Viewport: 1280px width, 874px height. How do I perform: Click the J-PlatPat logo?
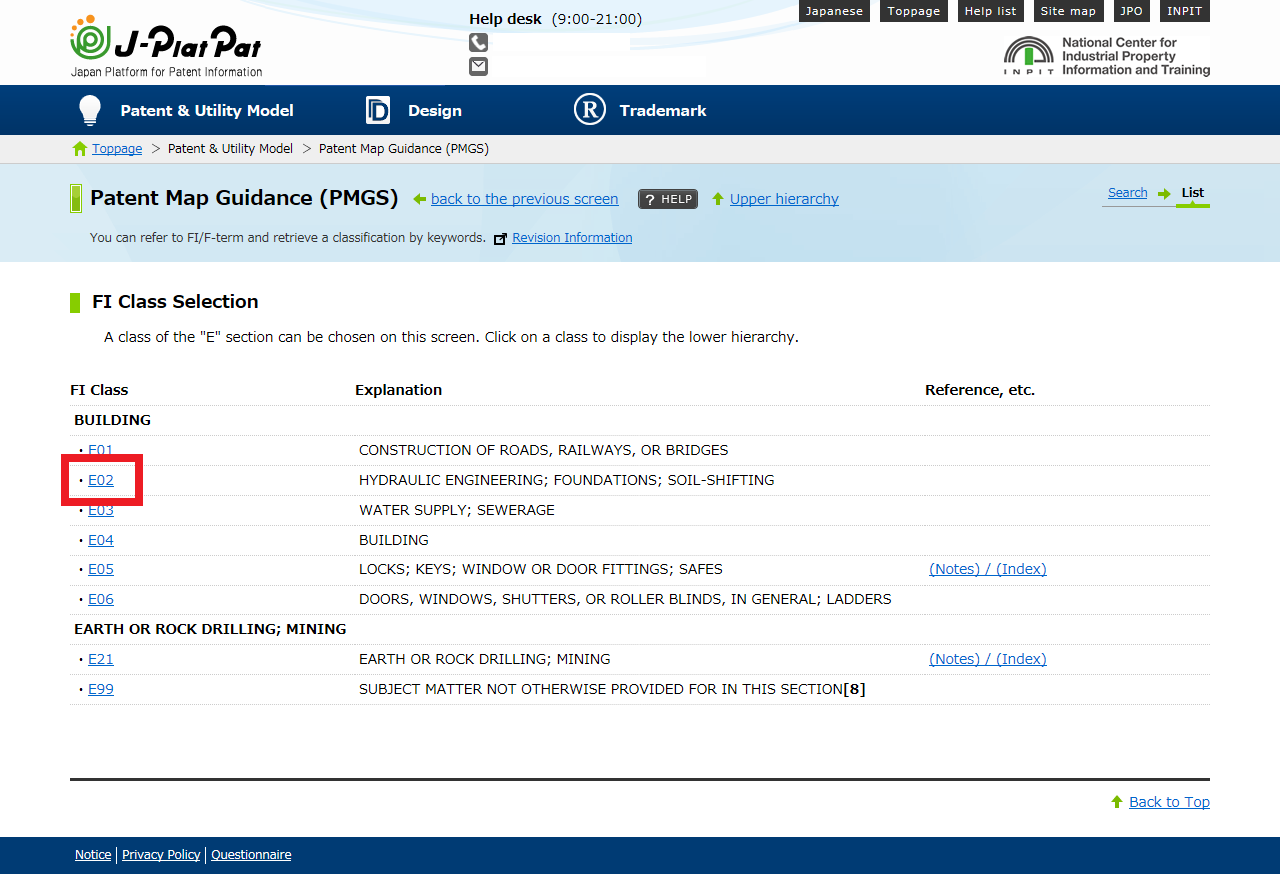[166, 46]
